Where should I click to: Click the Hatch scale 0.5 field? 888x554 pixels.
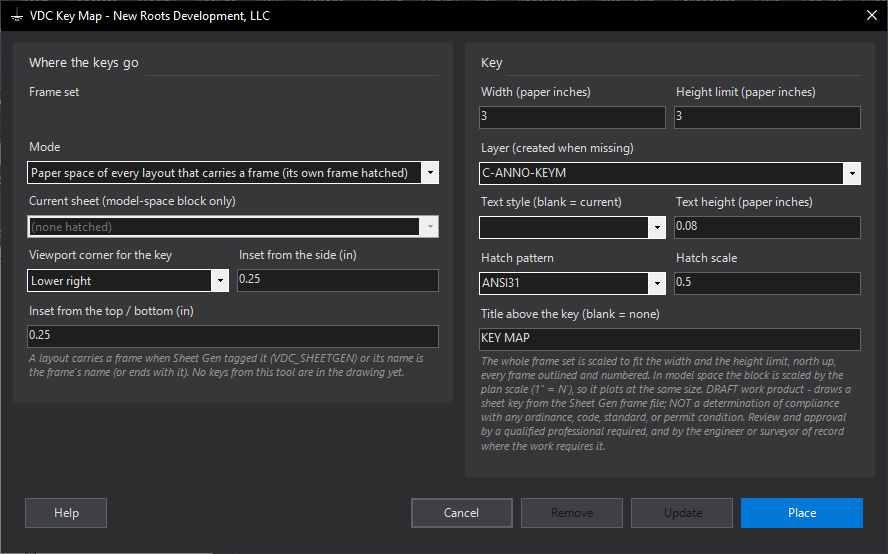[x=767, y=283]
